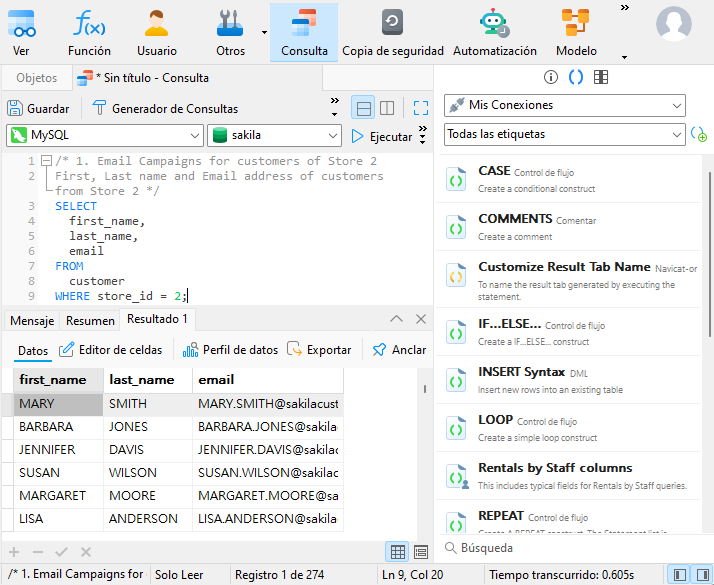This screenshot has height=585, width=714.
Task: Click the Búsqueda search field
Action: click(x=573, y=548)
